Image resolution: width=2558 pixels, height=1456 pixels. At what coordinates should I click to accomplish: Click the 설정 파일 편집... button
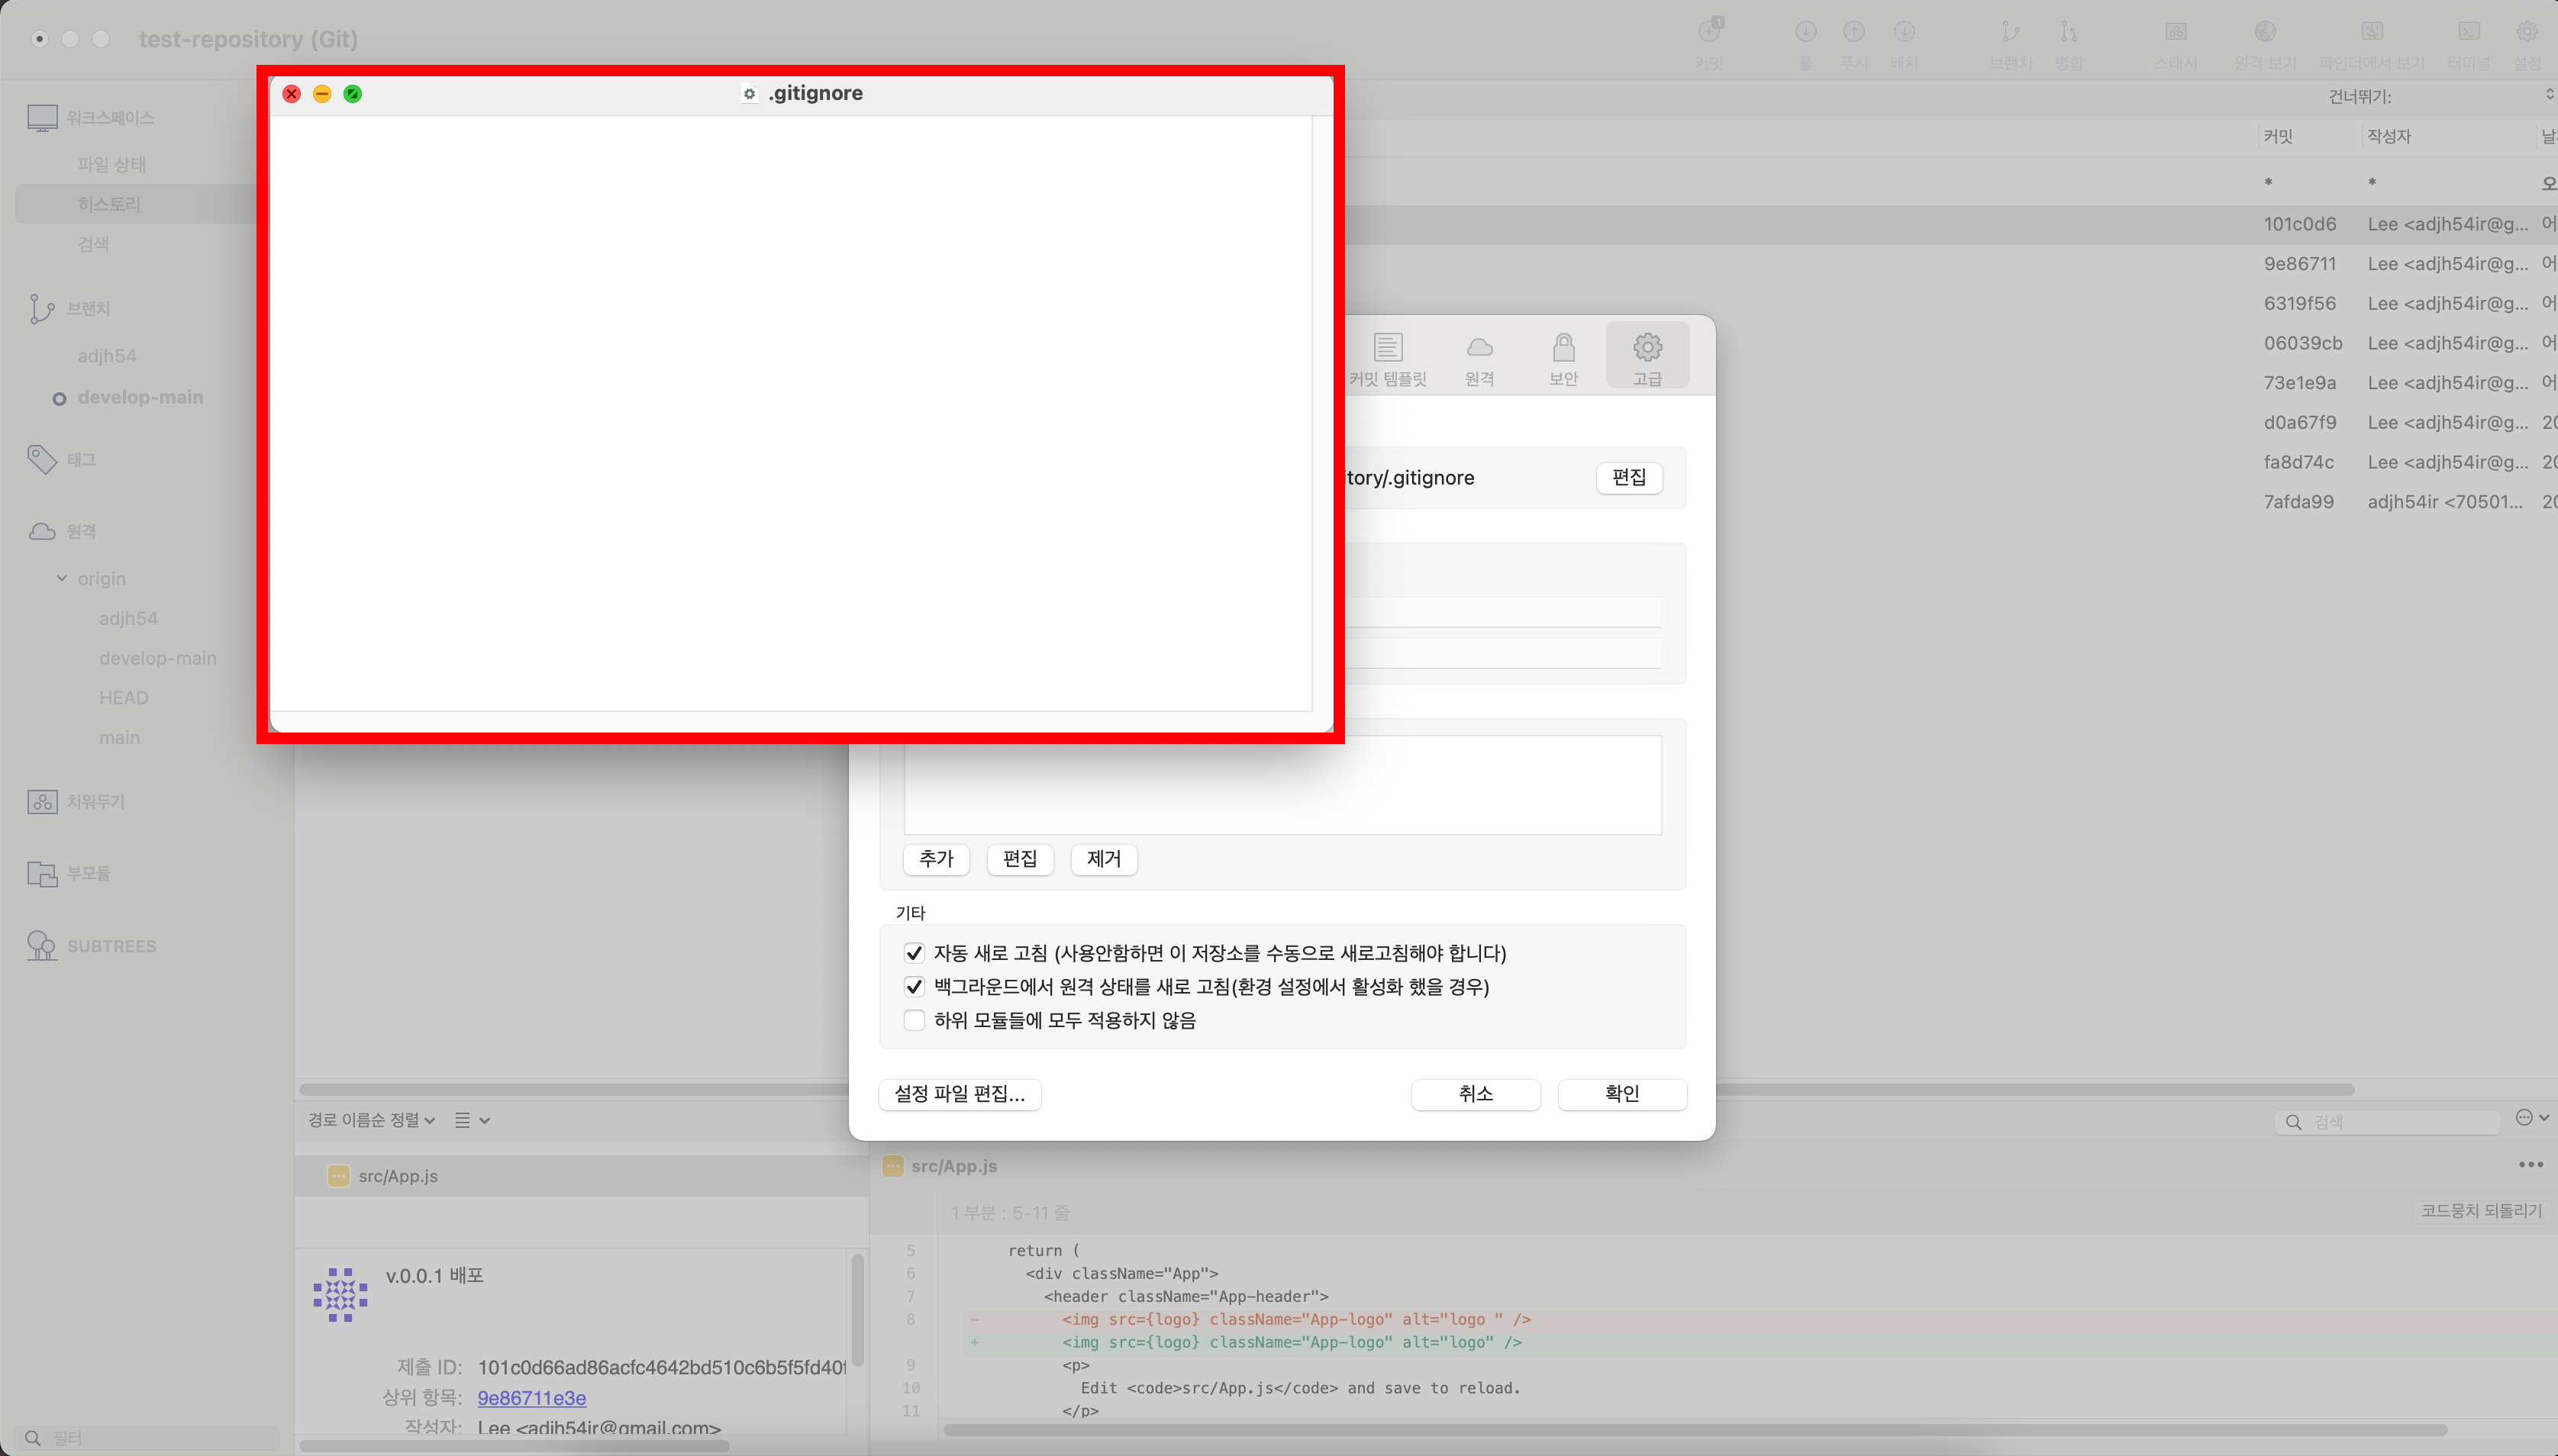[959, 1094]
